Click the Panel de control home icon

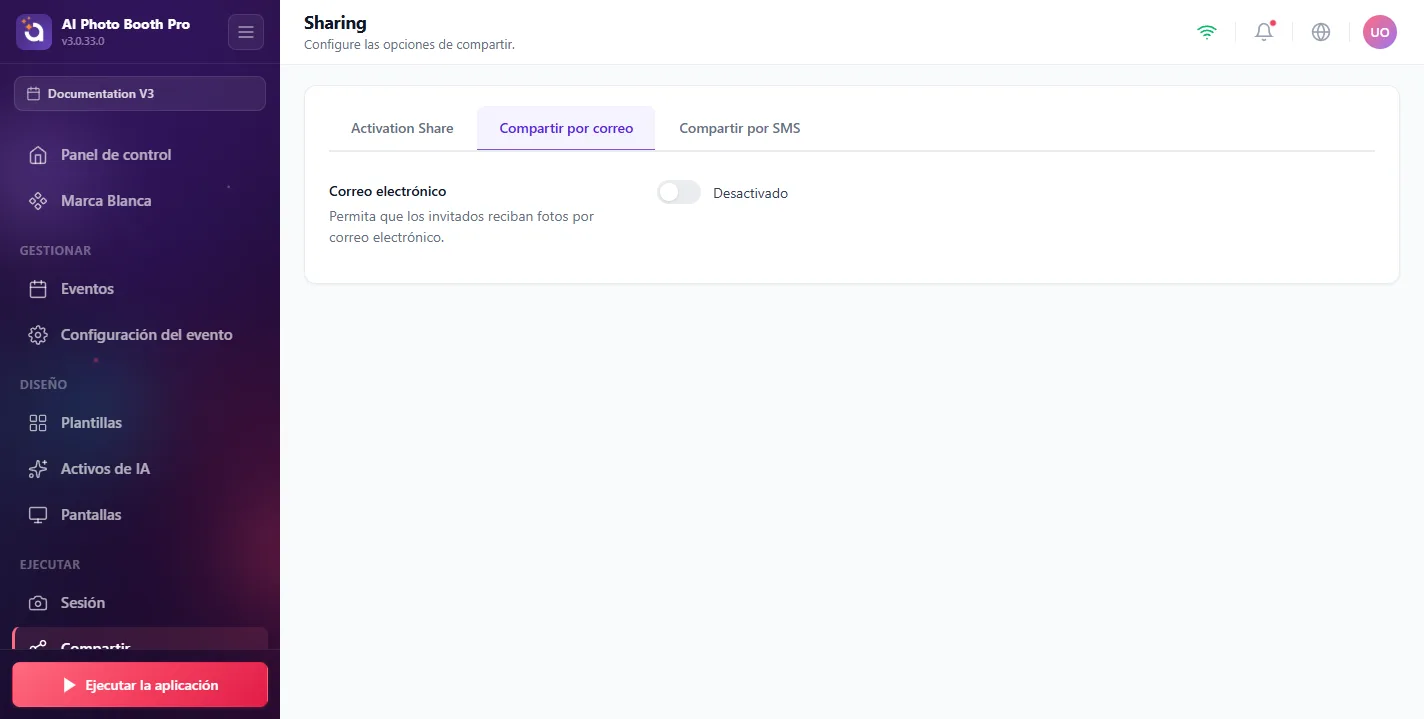click(38, 155)
